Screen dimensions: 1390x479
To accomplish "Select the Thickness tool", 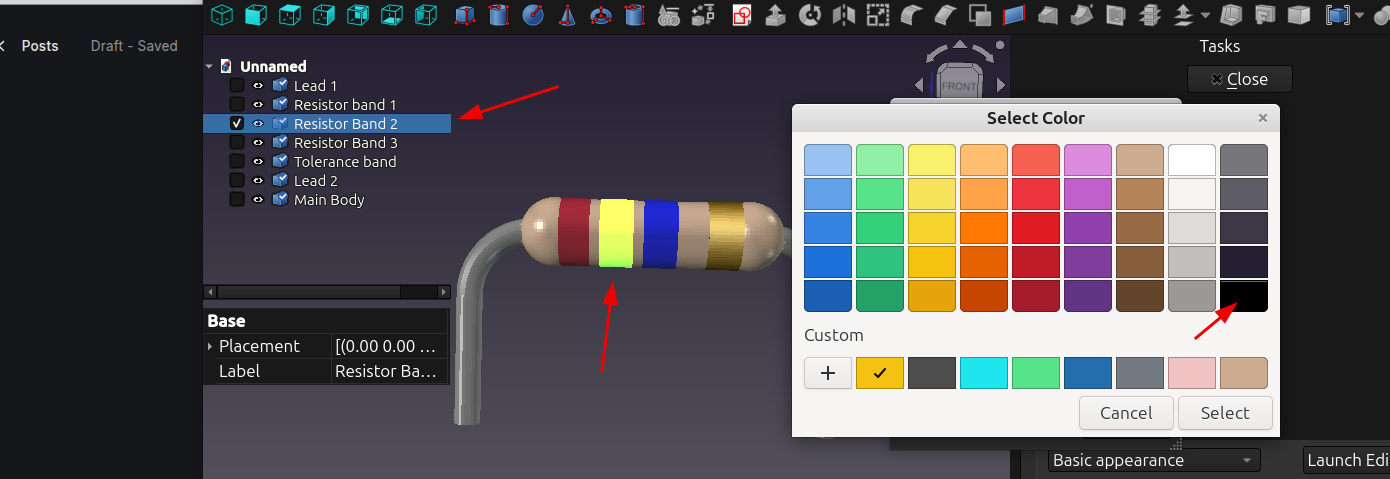I will click(1231, 15).
